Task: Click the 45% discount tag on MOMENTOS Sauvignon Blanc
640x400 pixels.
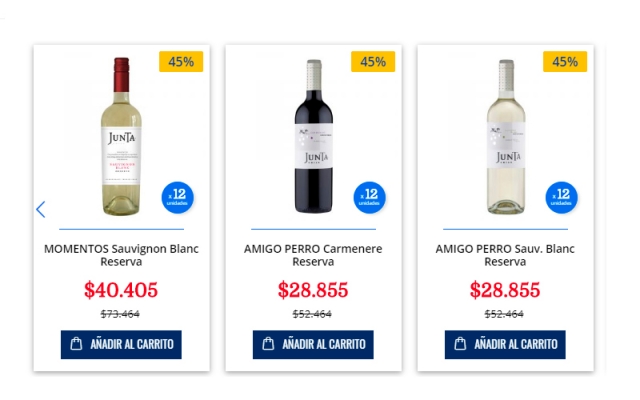Action: (x=181, y=62)
